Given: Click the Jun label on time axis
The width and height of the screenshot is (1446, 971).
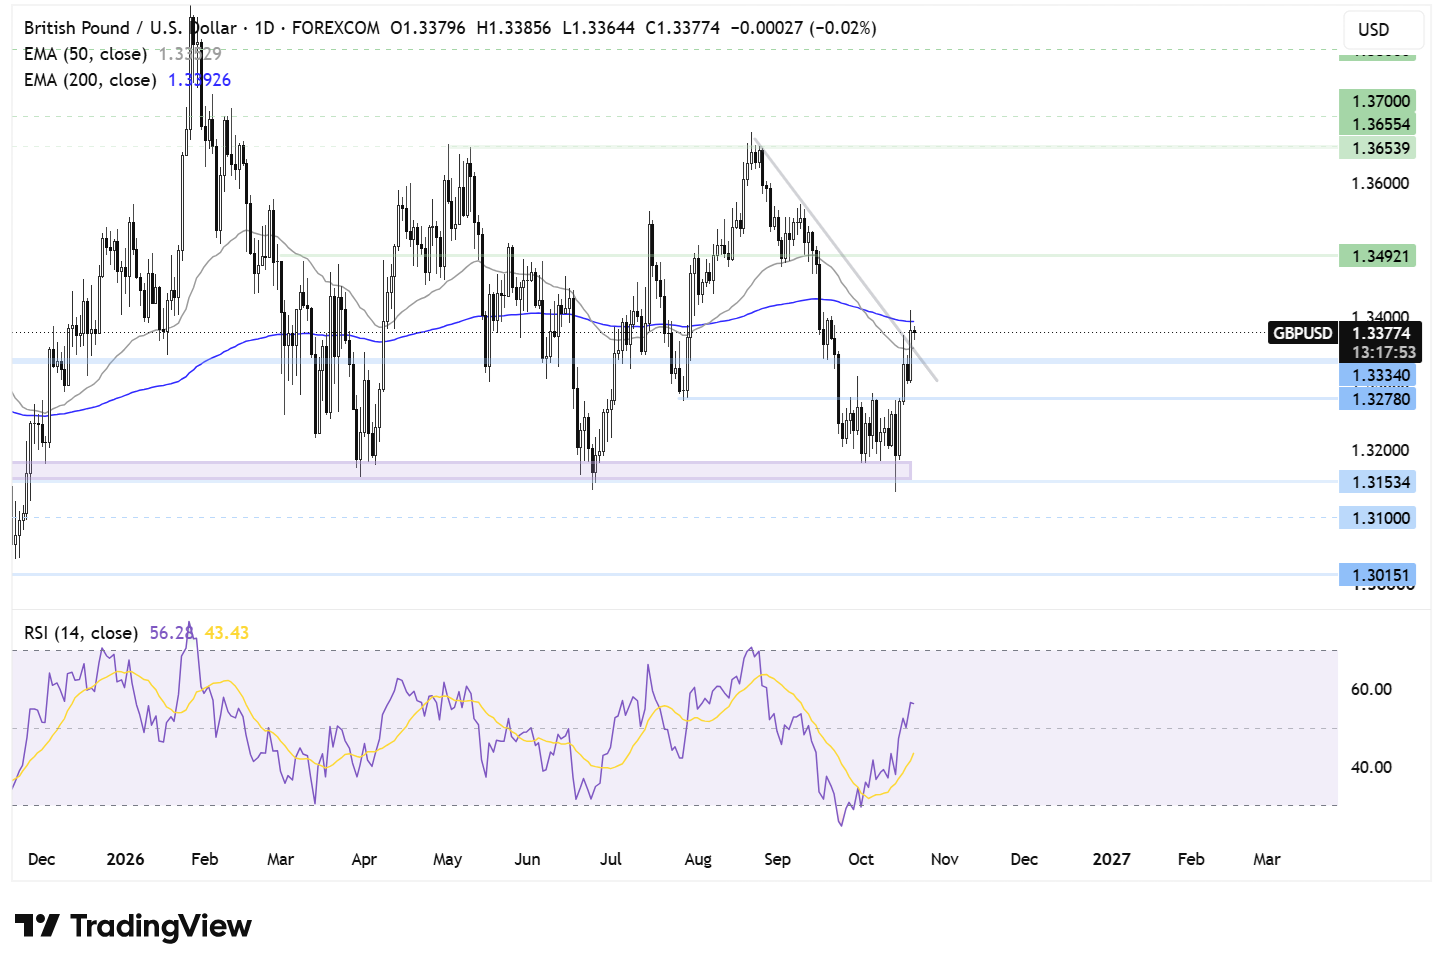Looking at the screenshot, I should coord(527,859).
